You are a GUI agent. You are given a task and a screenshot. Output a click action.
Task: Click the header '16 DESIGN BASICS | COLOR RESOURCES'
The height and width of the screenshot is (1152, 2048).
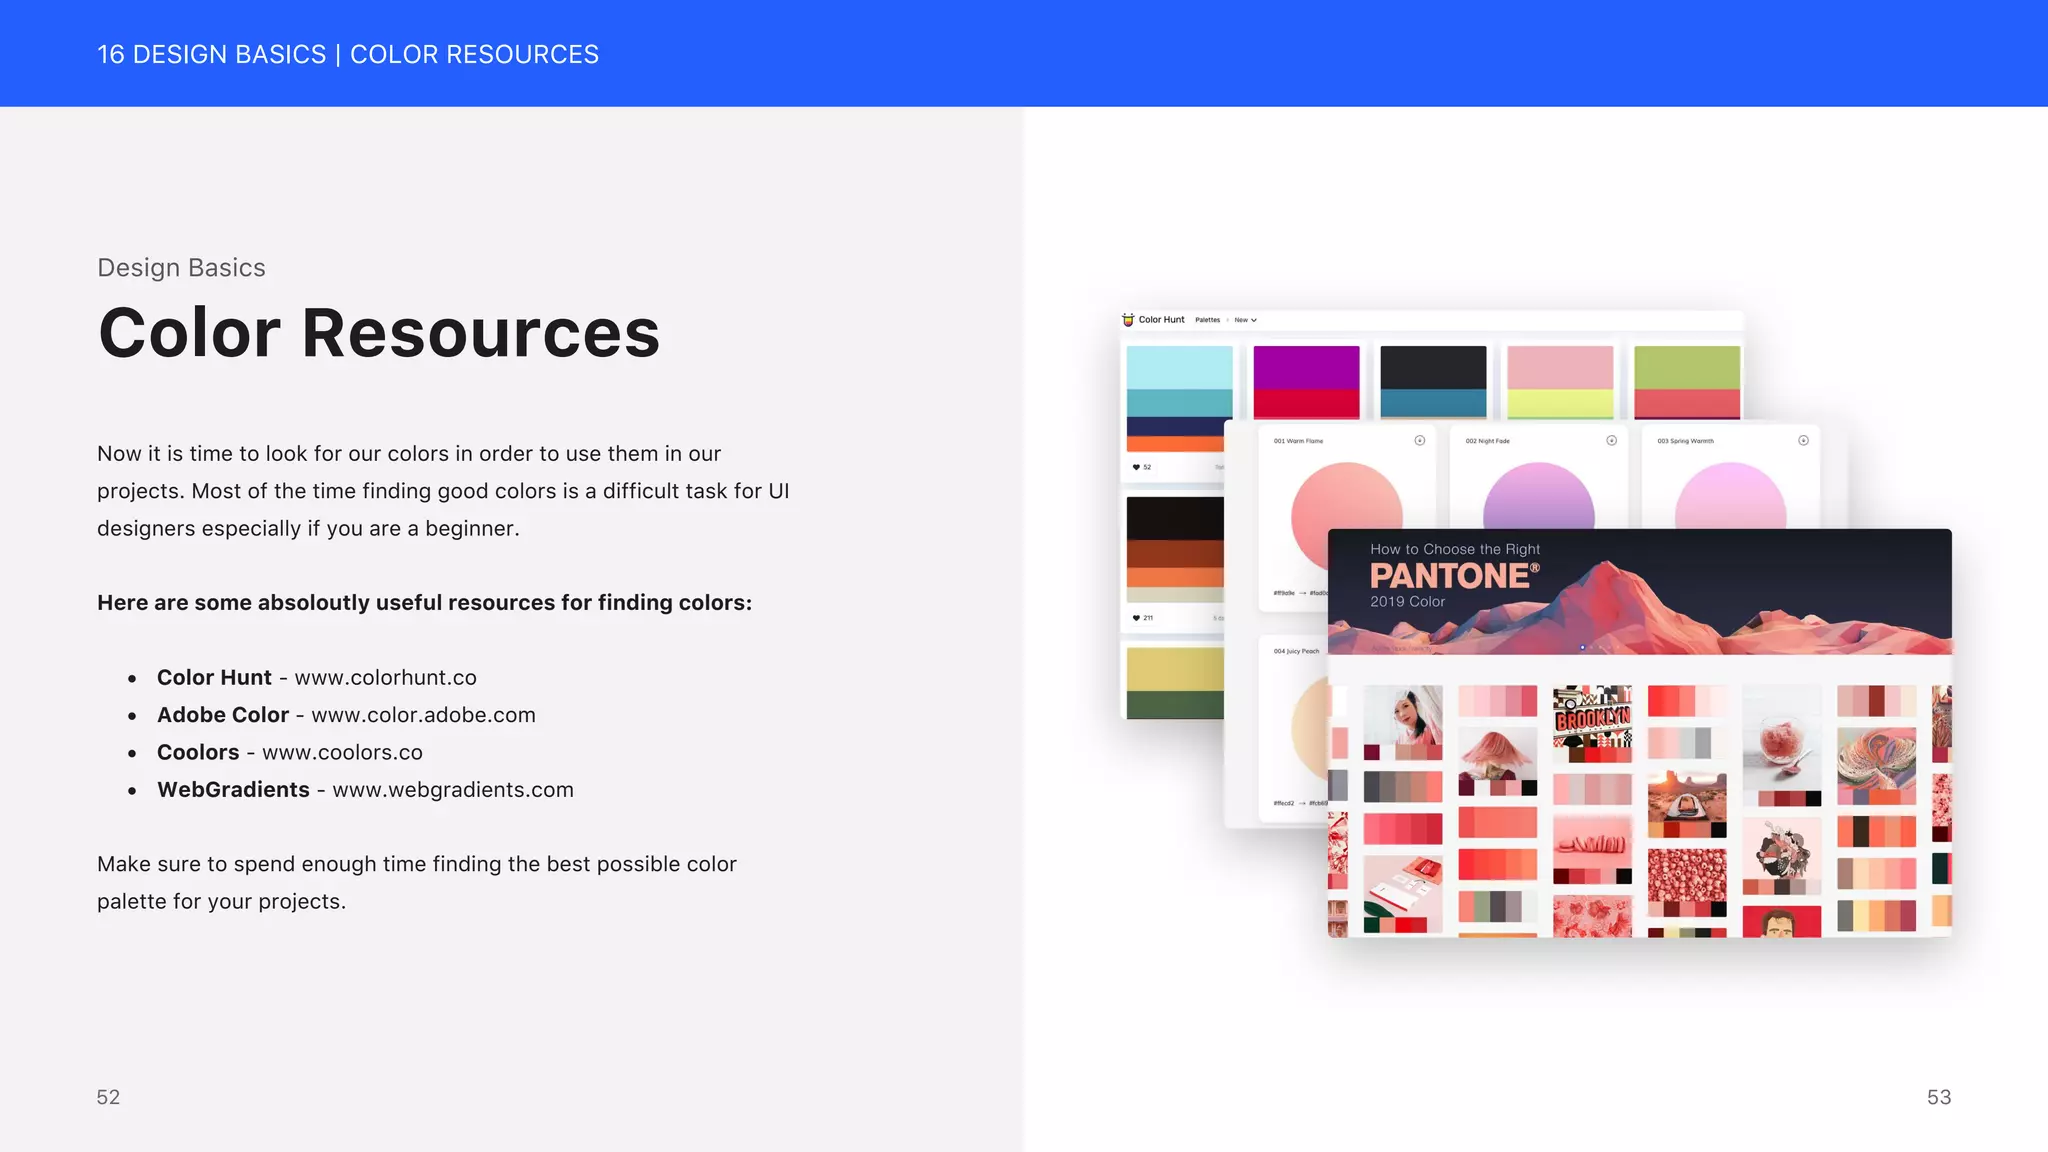click(x=348, y=54)
